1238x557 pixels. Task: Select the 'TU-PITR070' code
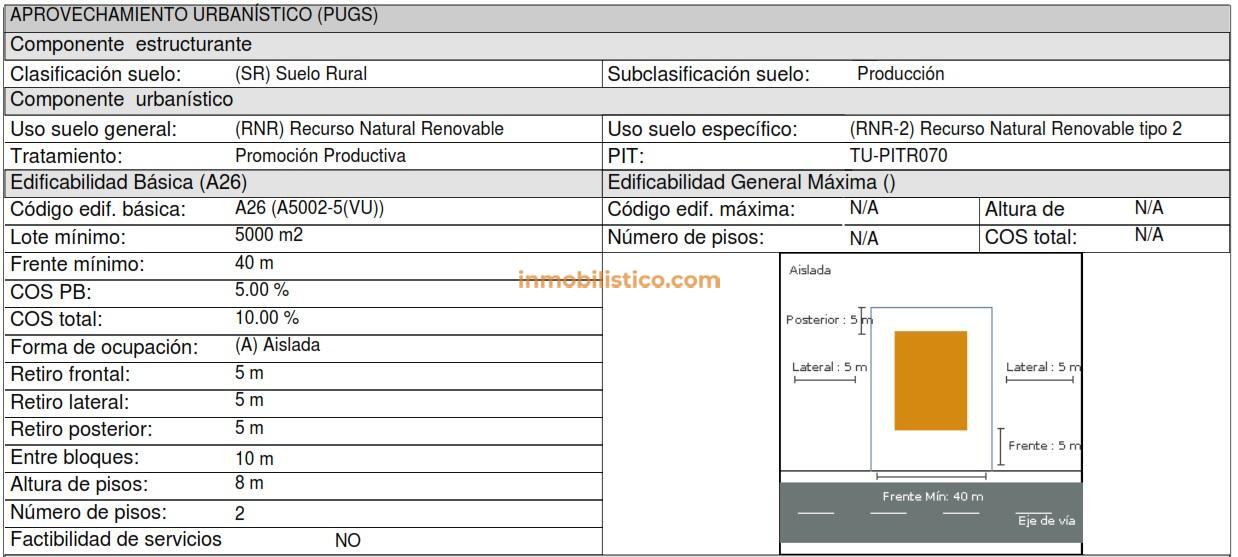[x=898, y=156]
